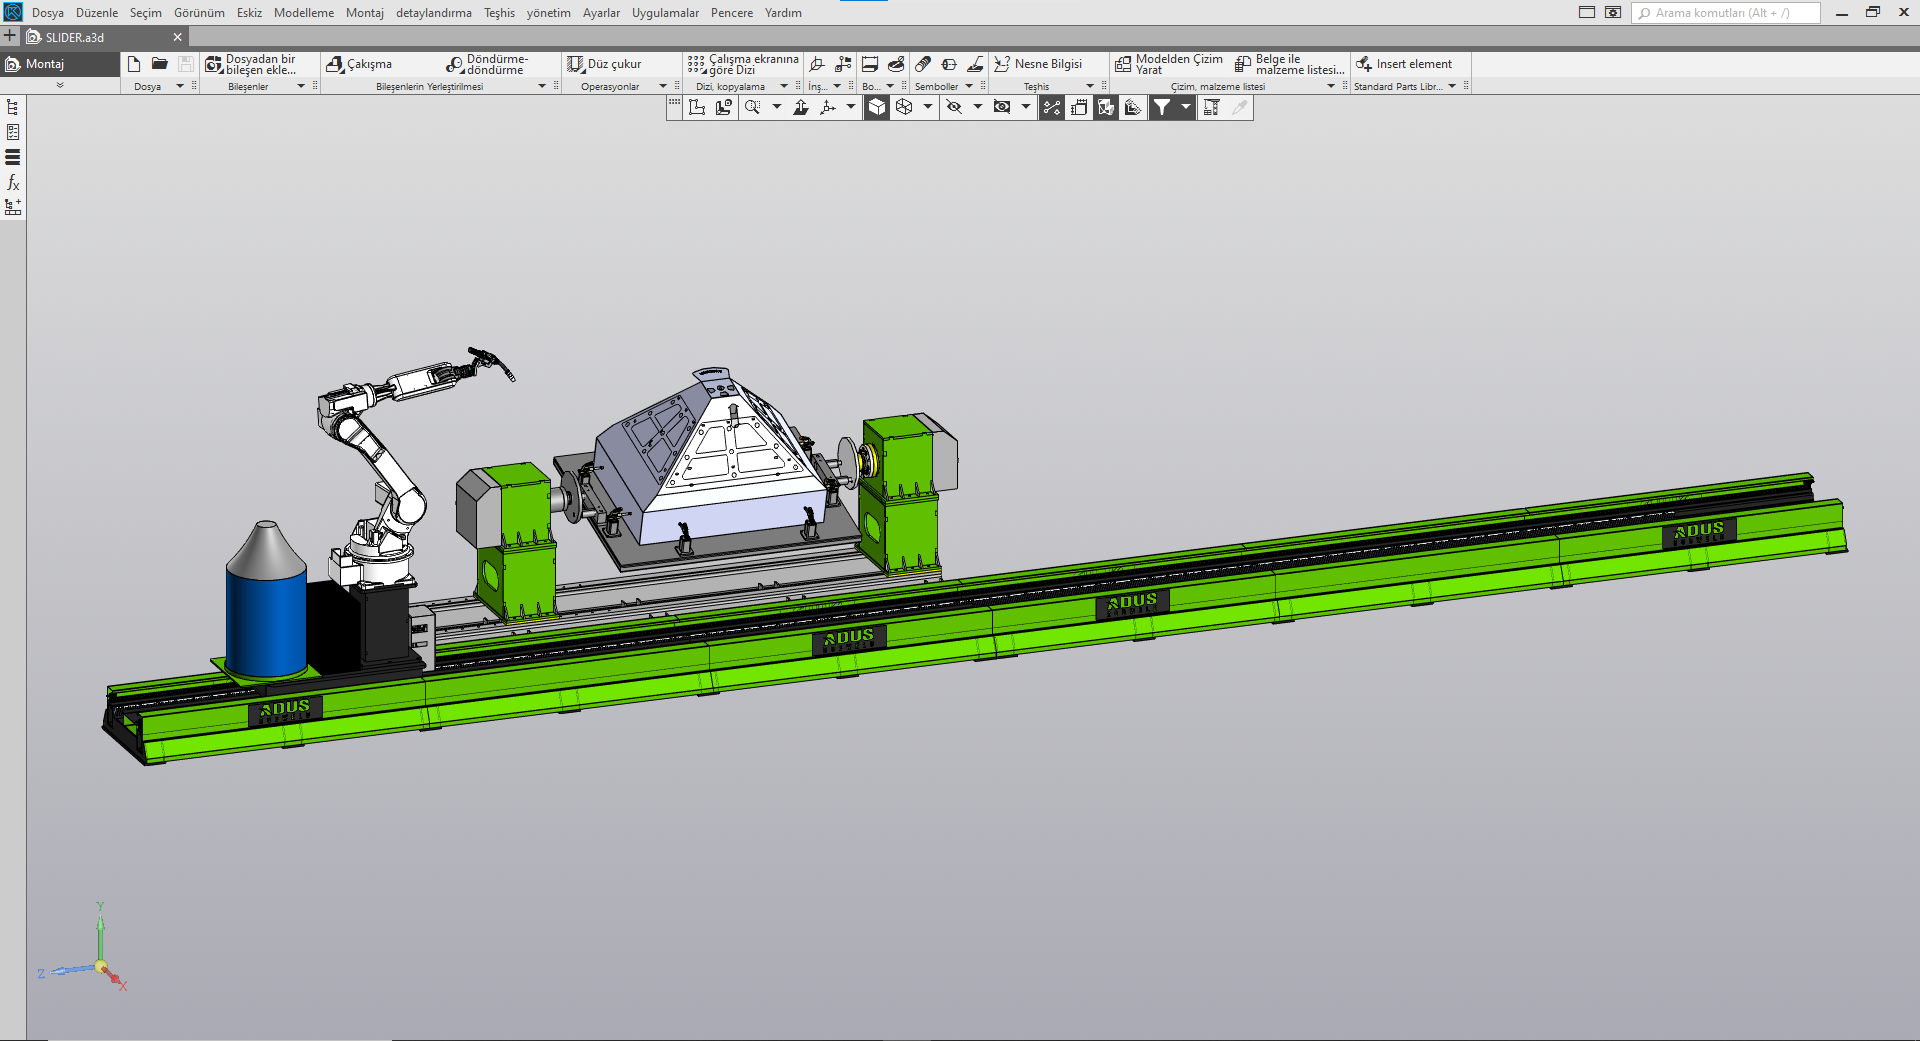Click the filter funnel icon
Screen dimensions: 1920x1041
click(1162, 107)
